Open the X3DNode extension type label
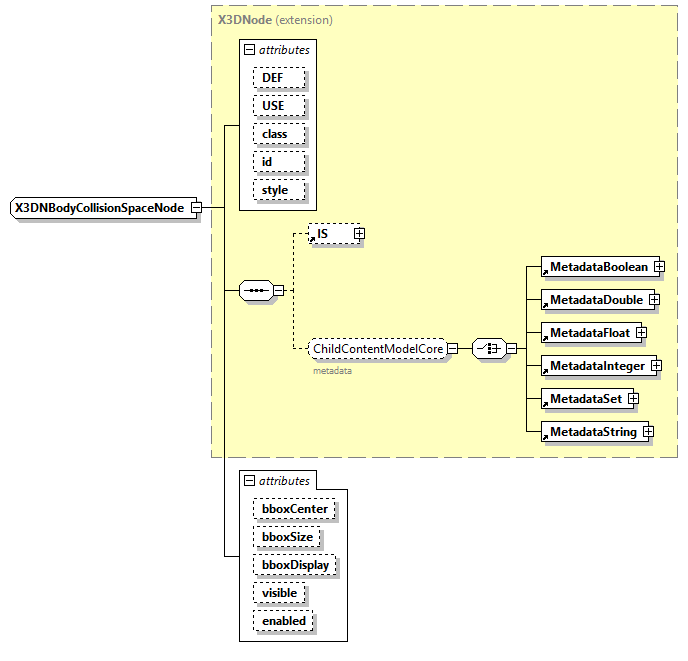This screenshot has height=661, width=688. pyautogui.click(x=245, y=19)
